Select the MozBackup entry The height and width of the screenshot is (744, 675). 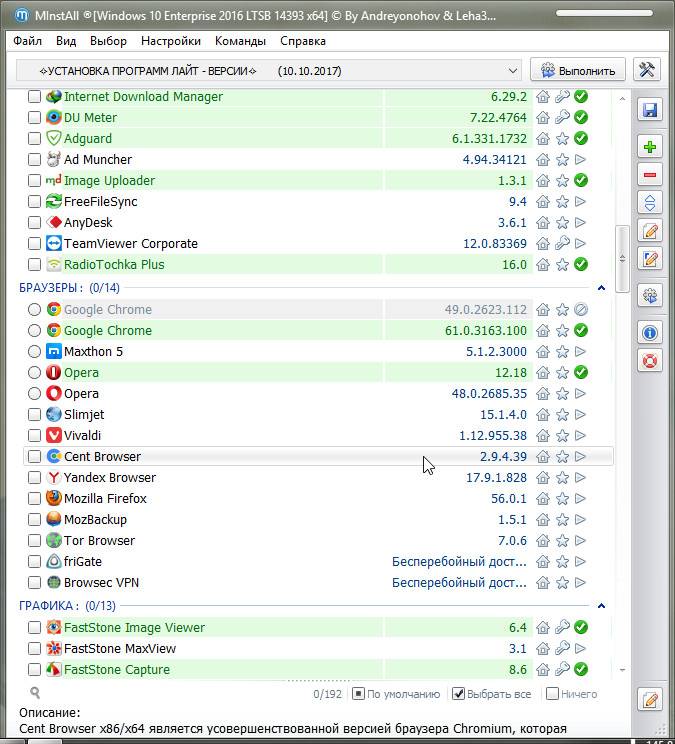[95, 520]
